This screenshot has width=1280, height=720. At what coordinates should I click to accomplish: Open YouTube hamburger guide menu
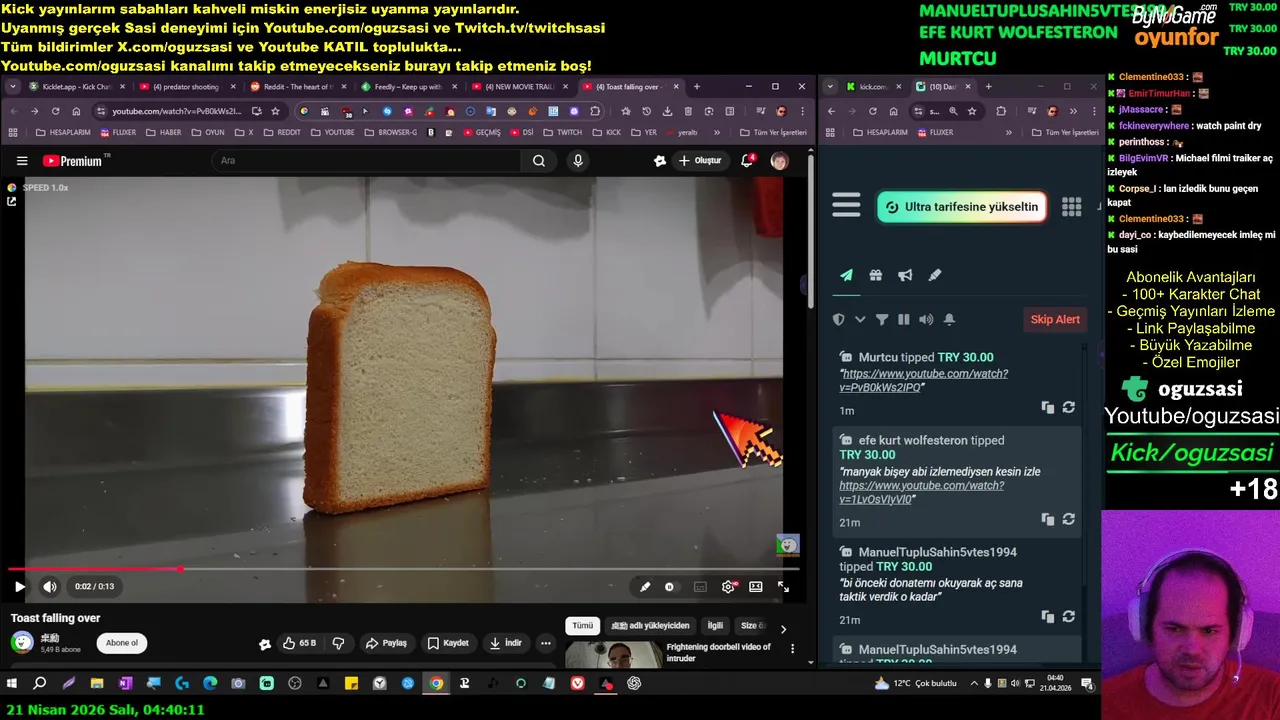coord(22,161)
